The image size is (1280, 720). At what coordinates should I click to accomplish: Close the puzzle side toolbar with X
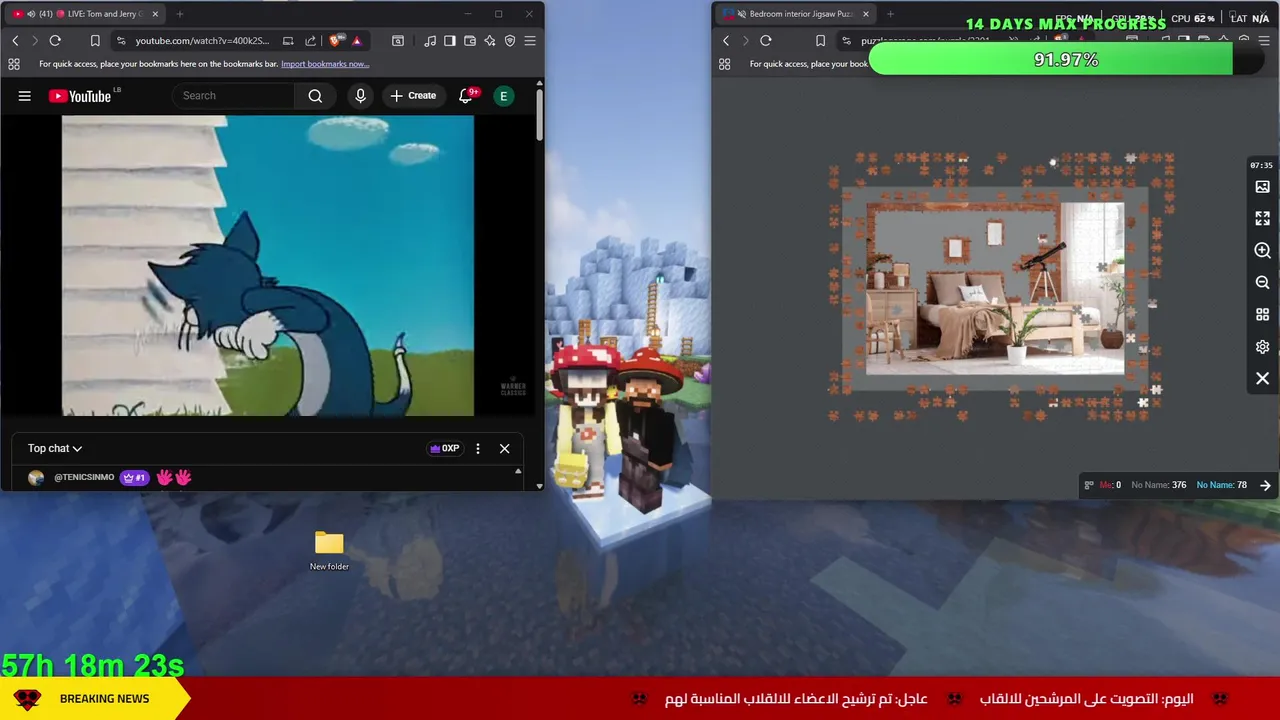1262,379
